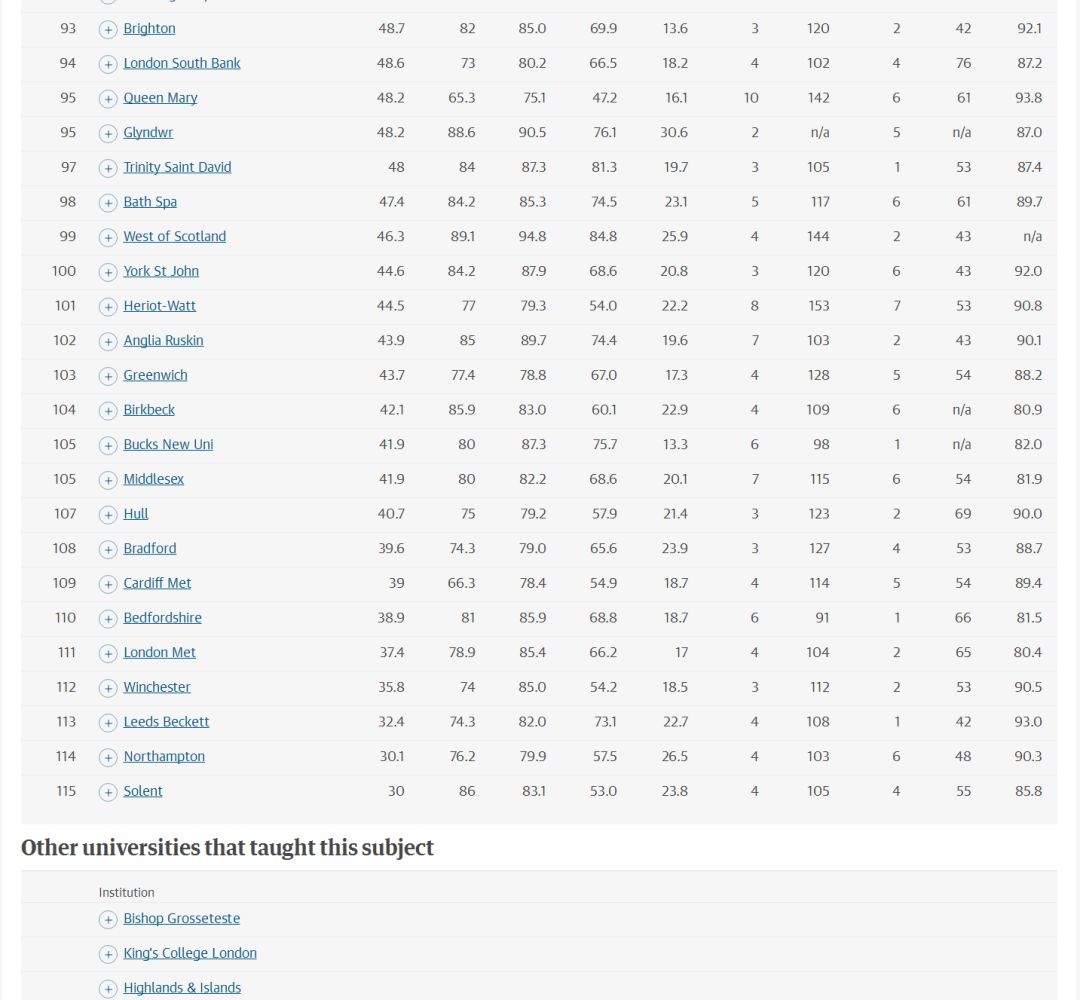Expand the Birkbeck row details
1080x1000 pixels.
107,410
